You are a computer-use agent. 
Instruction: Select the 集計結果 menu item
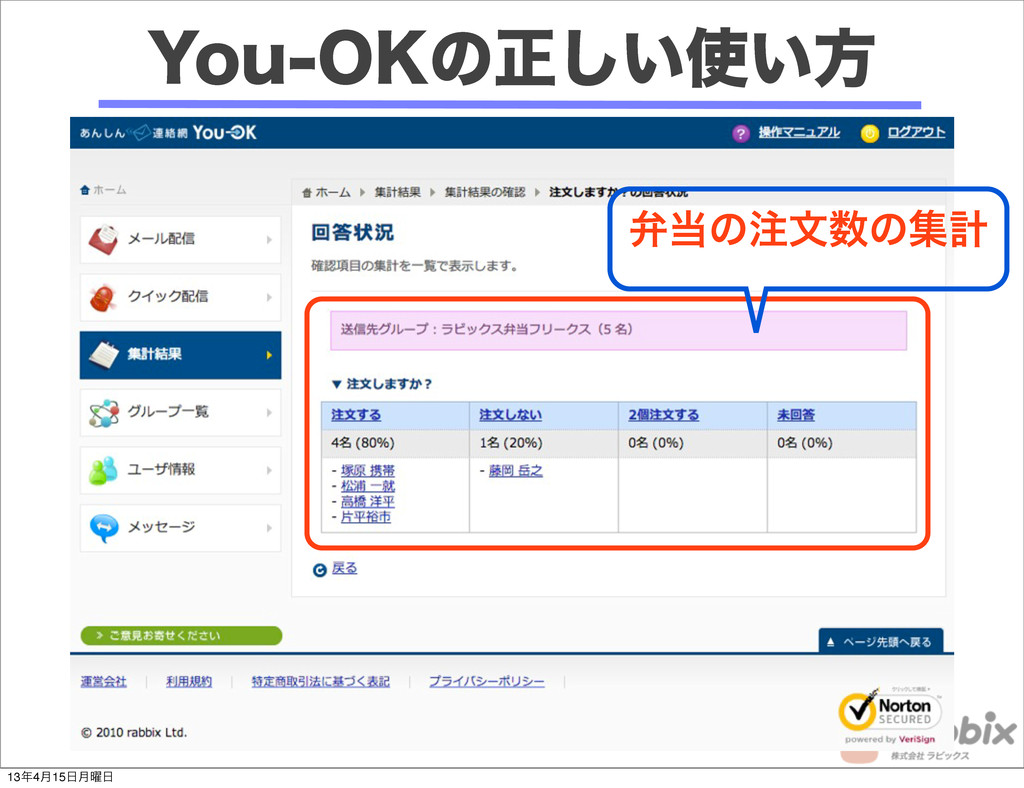pos(180,355)
